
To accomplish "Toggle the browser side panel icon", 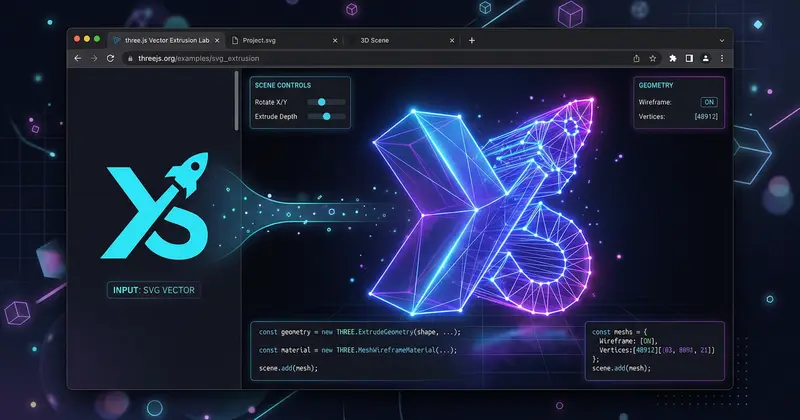I will coord(689,59).
